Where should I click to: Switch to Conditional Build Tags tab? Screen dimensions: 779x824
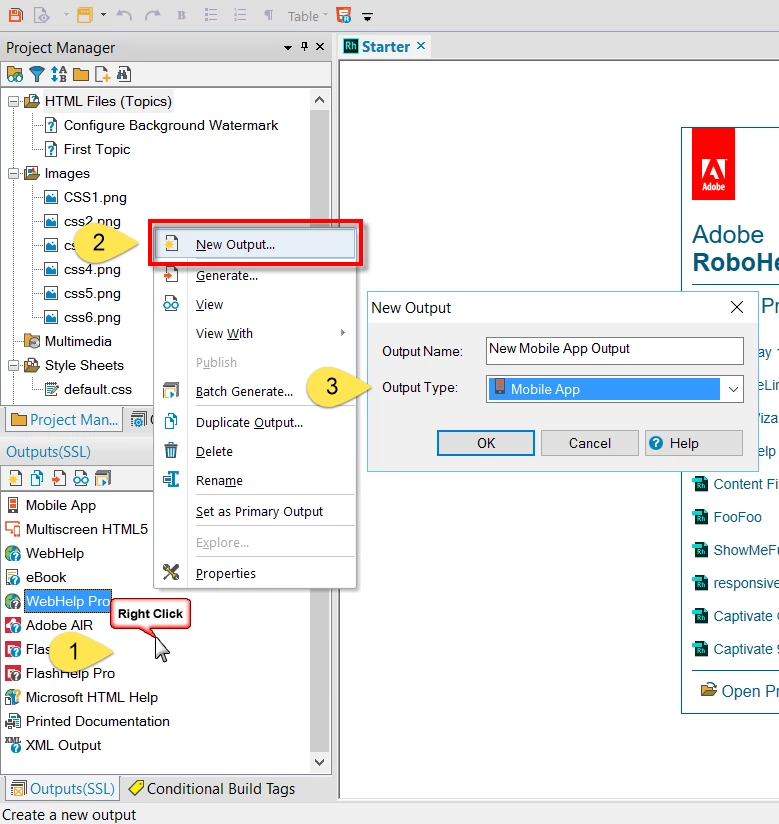(212, 789)
